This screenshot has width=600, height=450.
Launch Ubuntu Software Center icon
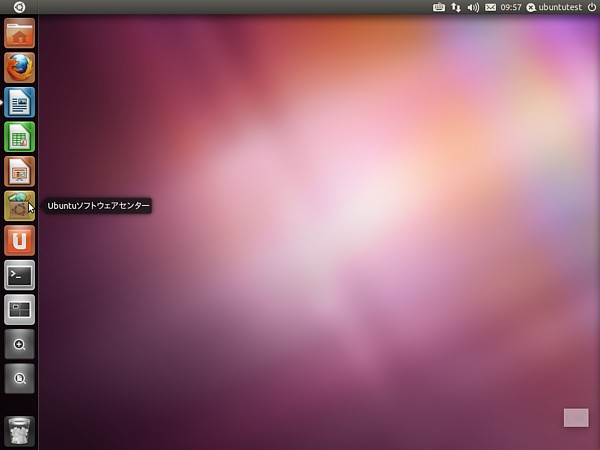pyautogui.click(x=20, y=206)
